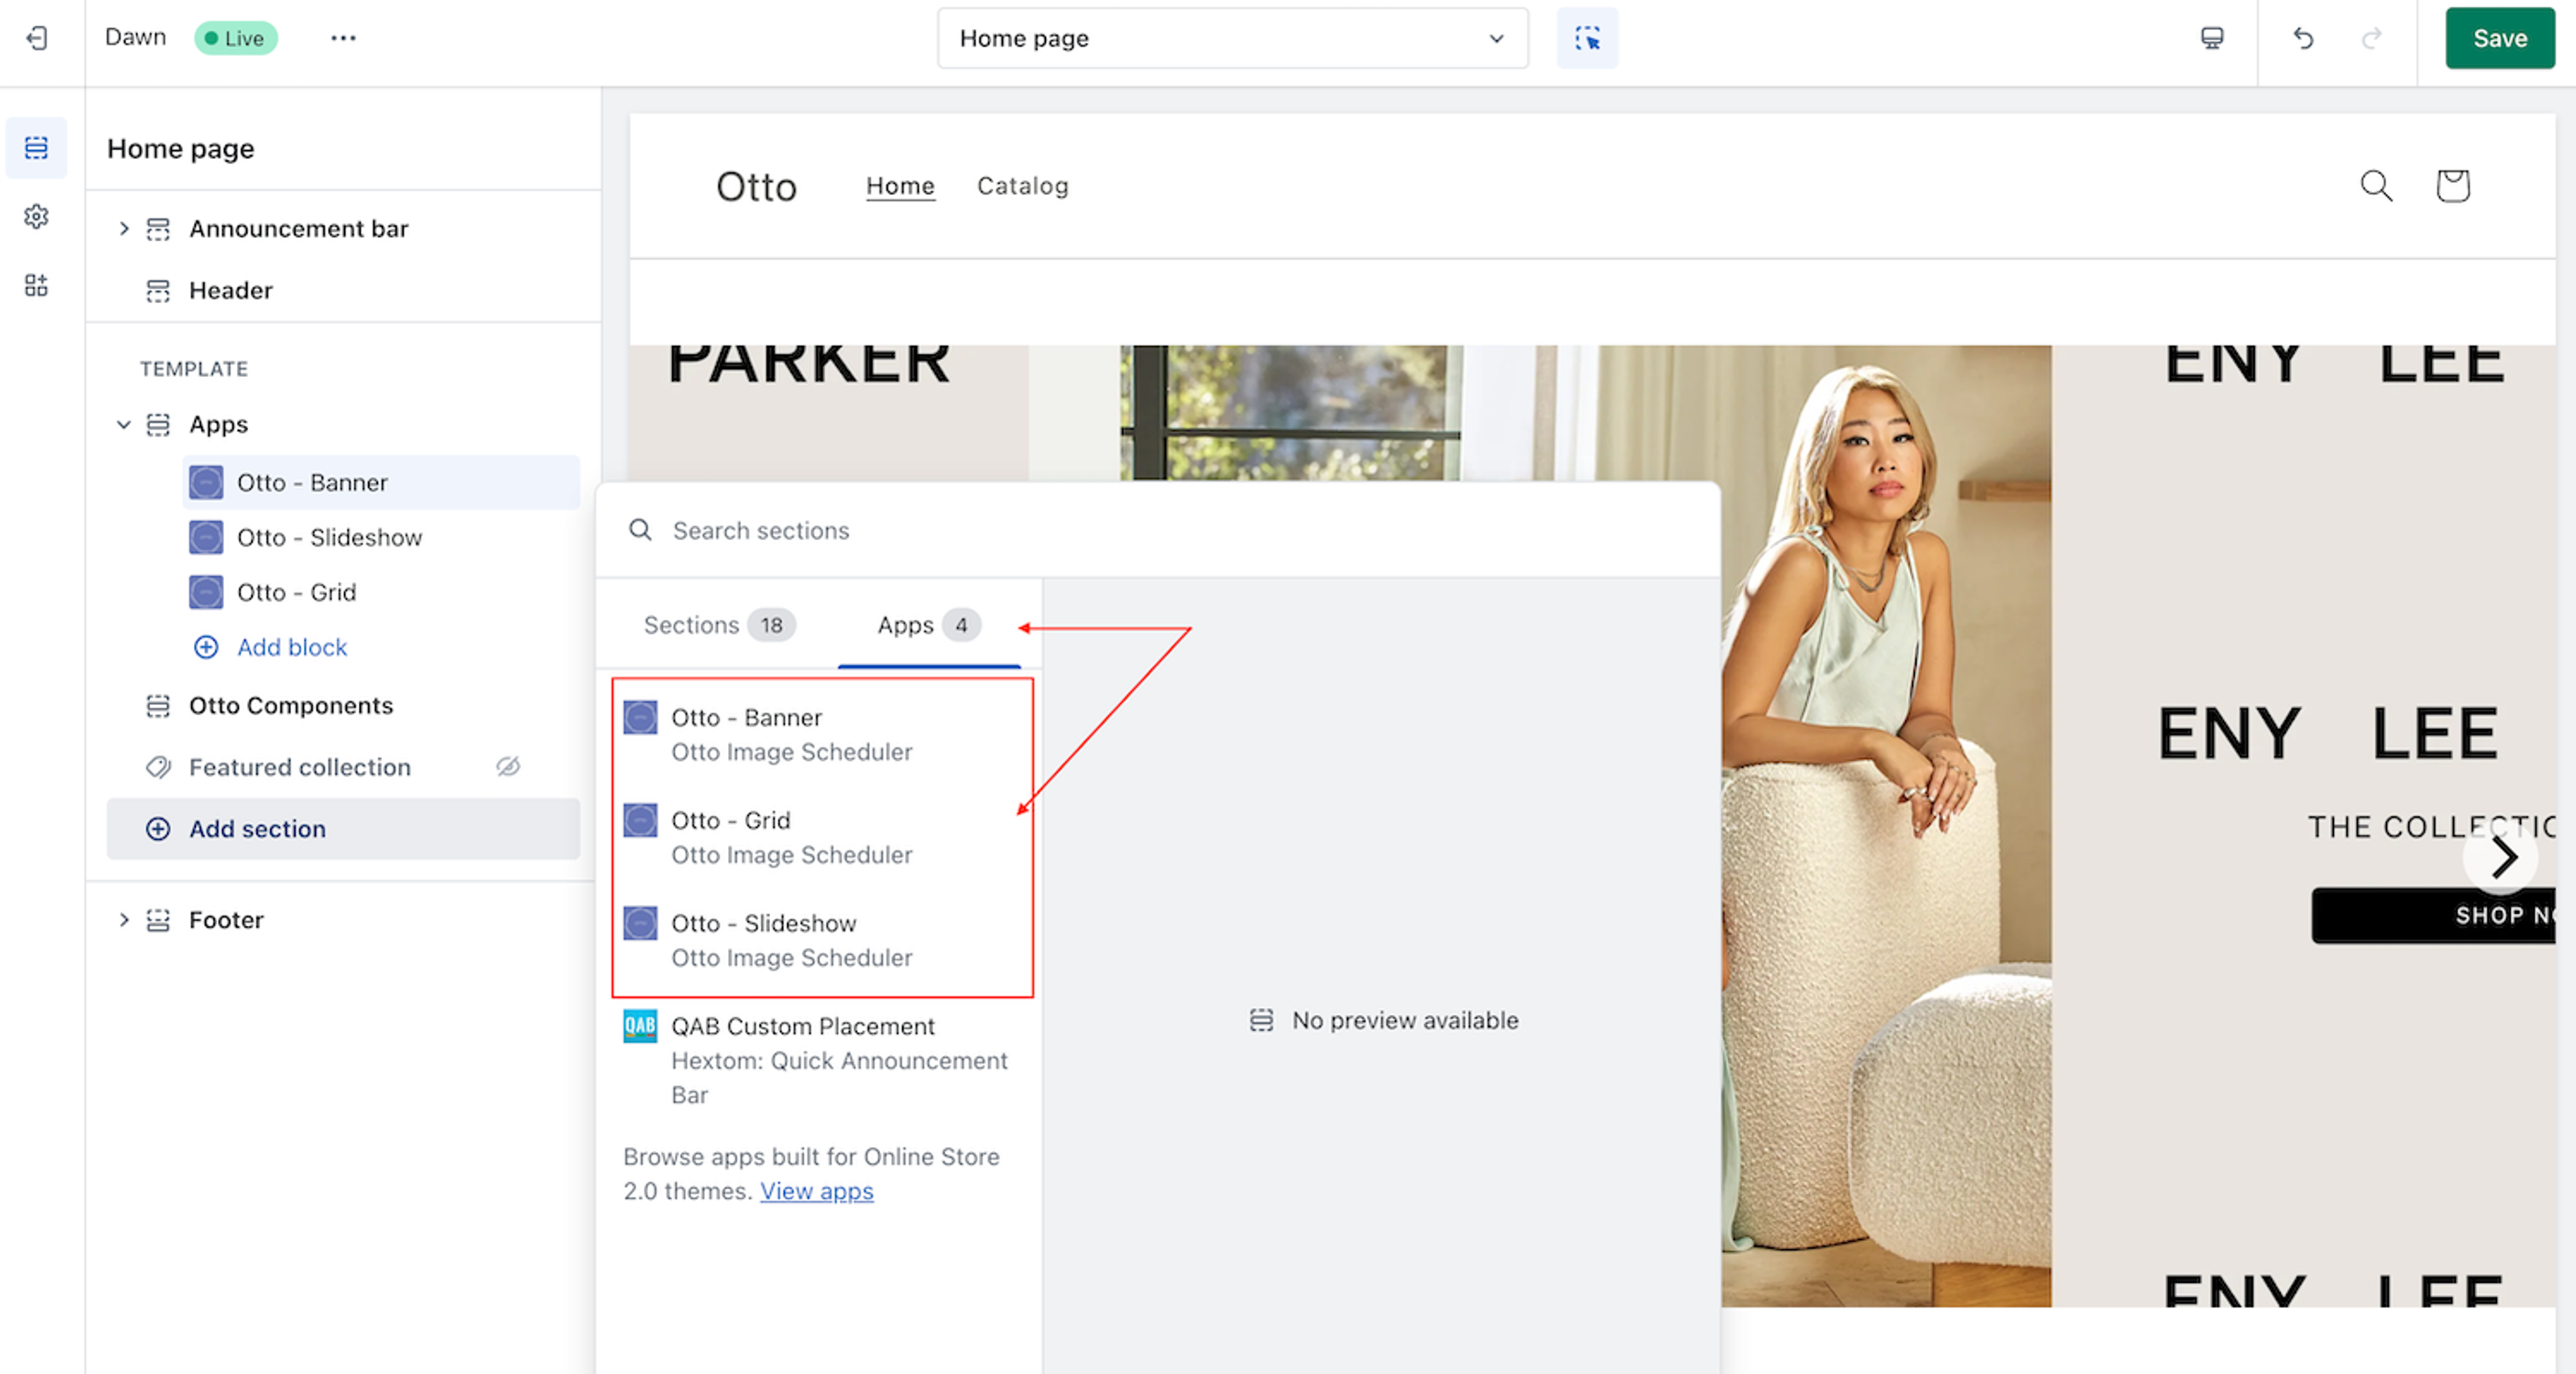Toggle the inspector selection tool icon

point(1586,38)
